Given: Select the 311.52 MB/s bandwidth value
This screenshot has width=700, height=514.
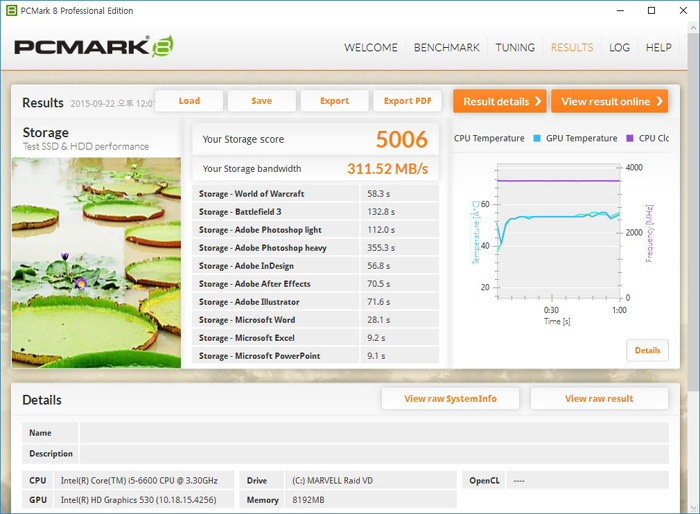Looking at the screenshot, I should point(388,169).
